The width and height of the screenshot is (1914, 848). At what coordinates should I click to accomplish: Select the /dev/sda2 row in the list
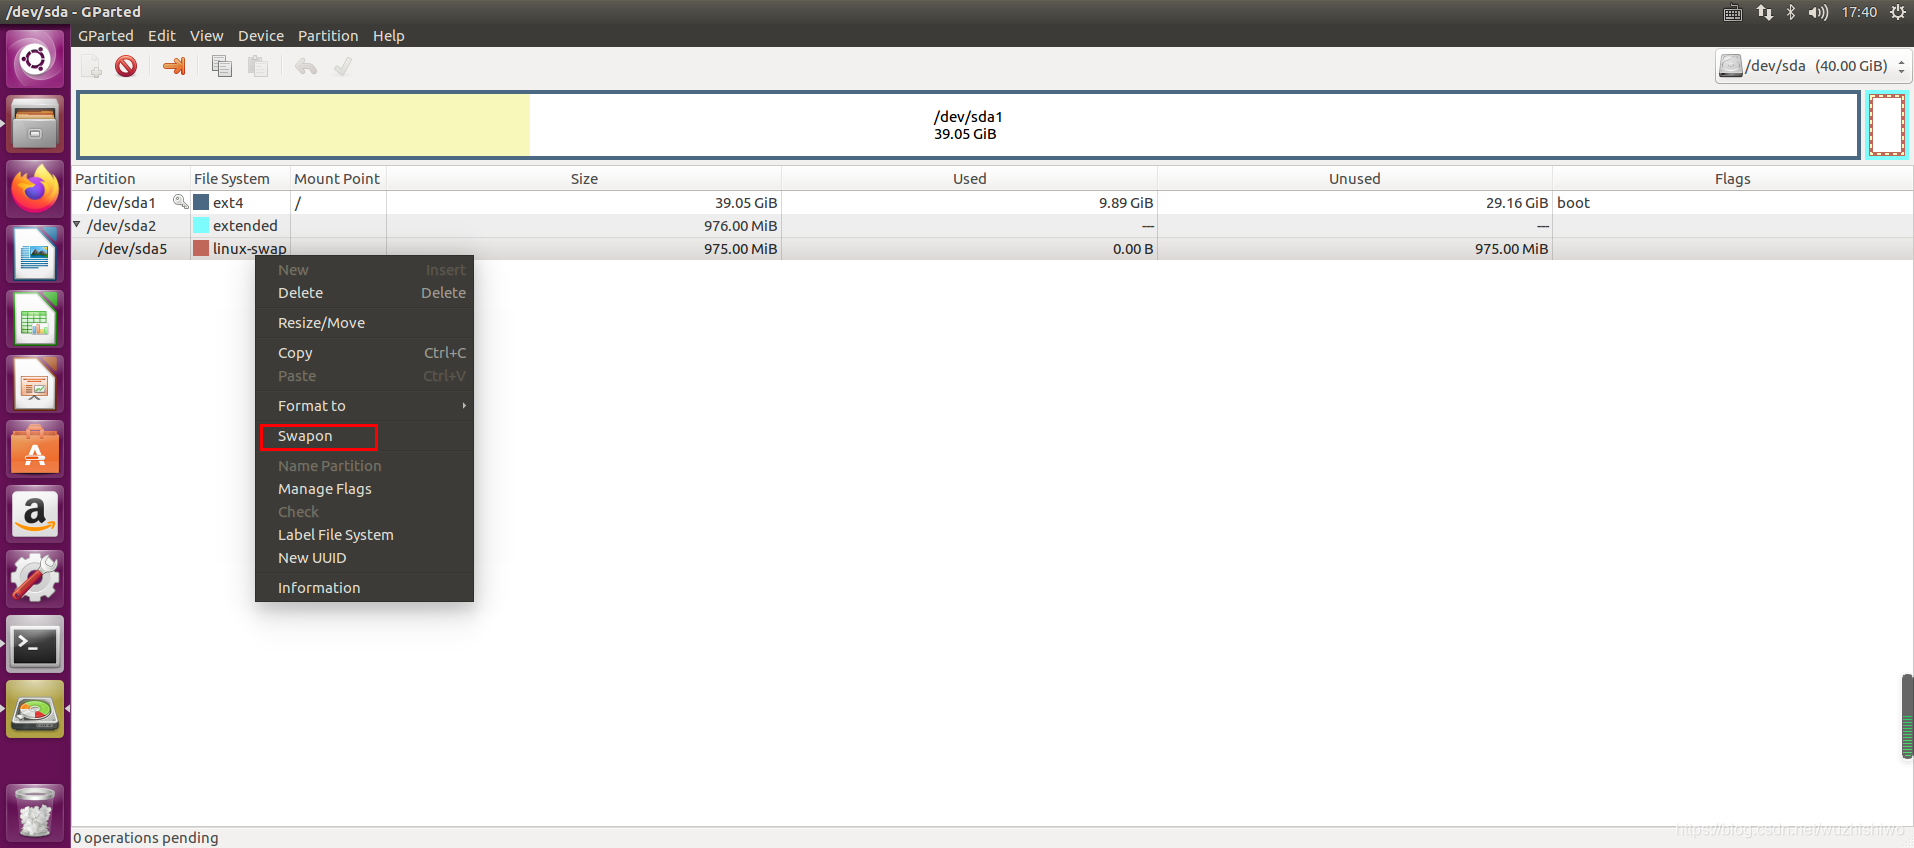(x=992, y=225)
